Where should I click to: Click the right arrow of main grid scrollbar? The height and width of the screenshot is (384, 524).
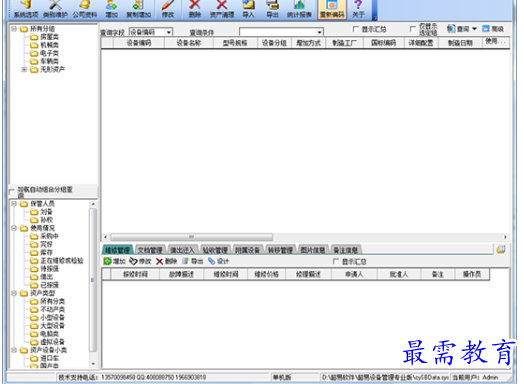tap(505, 237)
